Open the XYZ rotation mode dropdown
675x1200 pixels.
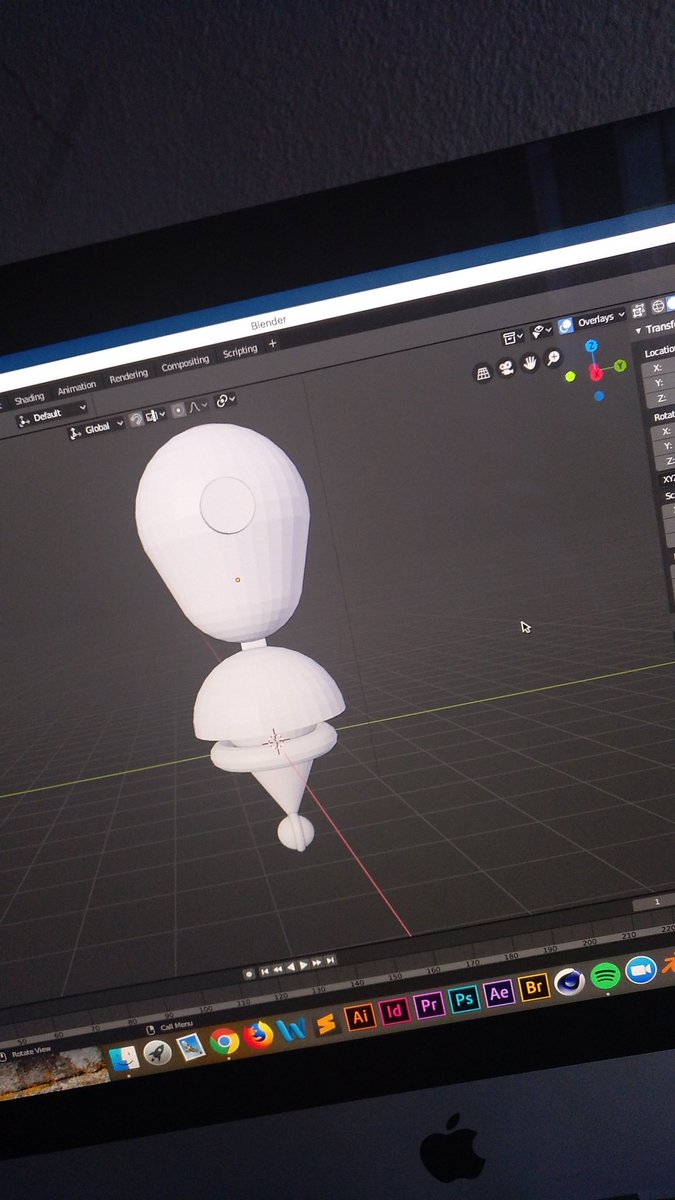tap(668, 479)
